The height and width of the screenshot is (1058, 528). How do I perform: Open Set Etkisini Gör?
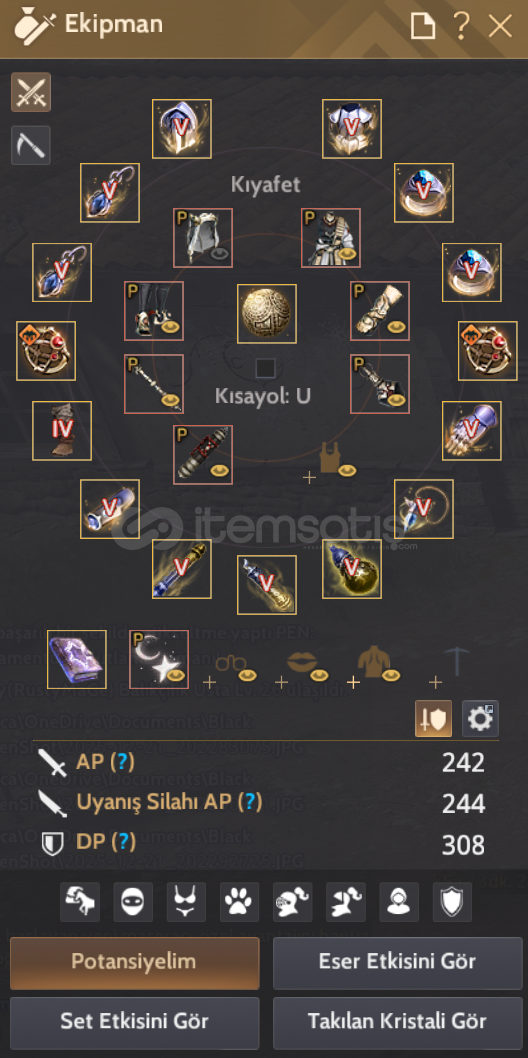click(x=134, y=1022)
